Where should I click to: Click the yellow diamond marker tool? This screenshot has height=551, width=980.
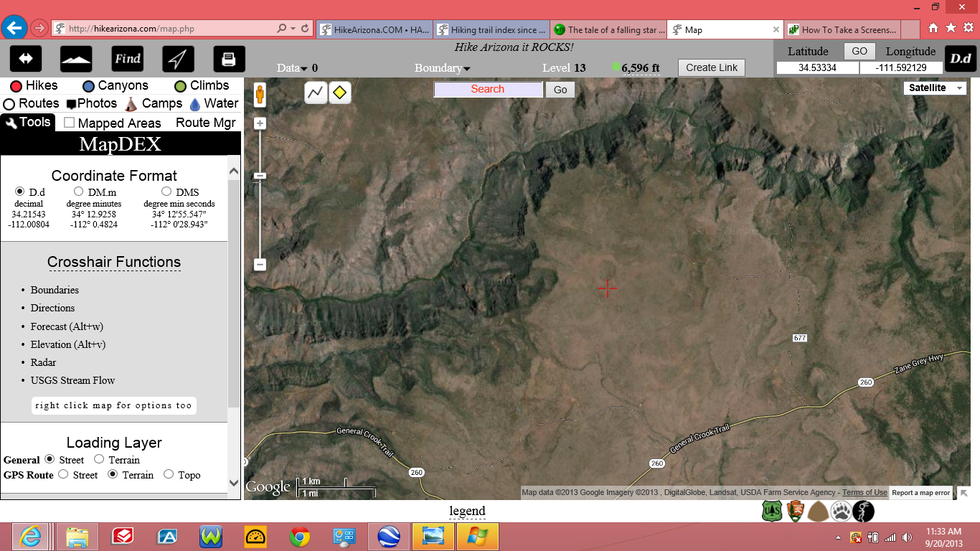point(339,92)
